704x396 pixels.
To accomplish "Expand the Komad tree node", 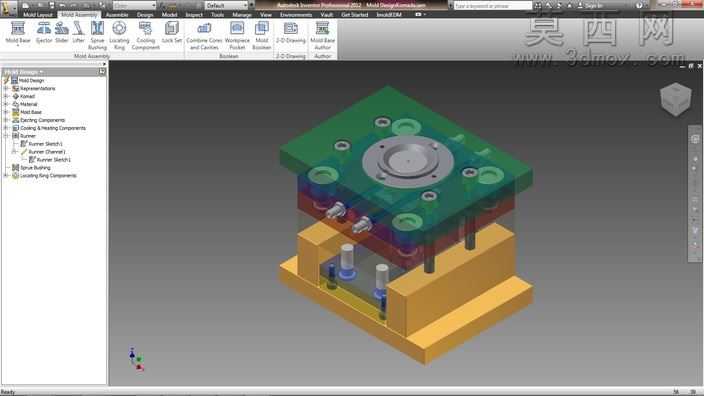I will pyautogui.click(x=6, y=96).
